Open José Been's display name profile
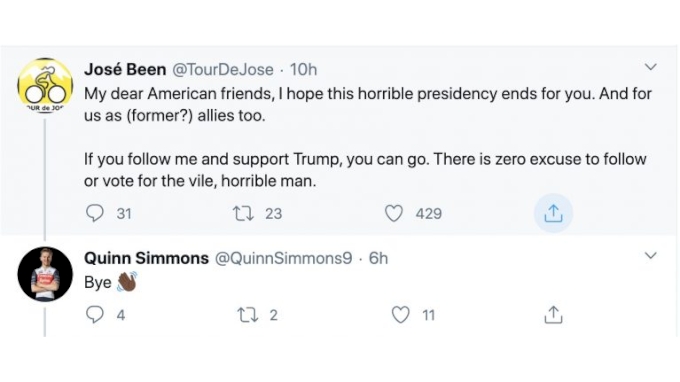680x382 pixels. point(125,69)
